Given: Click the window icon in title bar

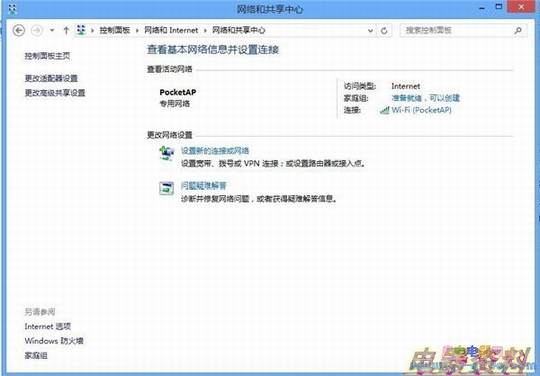Looking at the screenshot, I should coord(12,9).
